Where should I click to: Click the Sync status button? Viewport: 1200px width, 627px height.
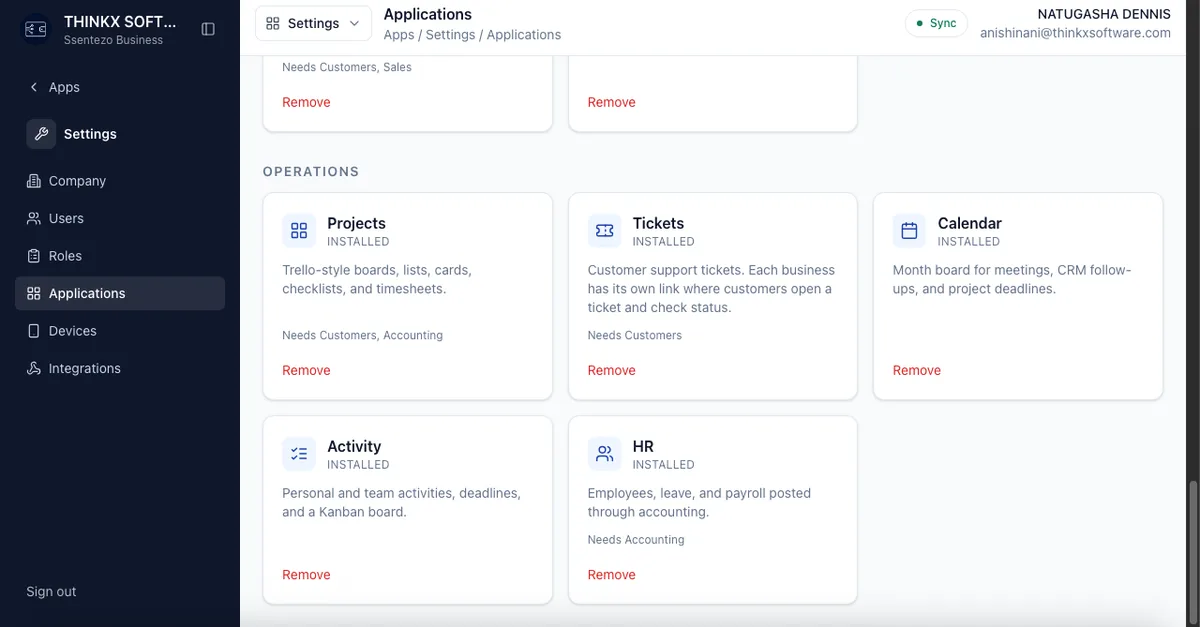(x=936, y=23)
